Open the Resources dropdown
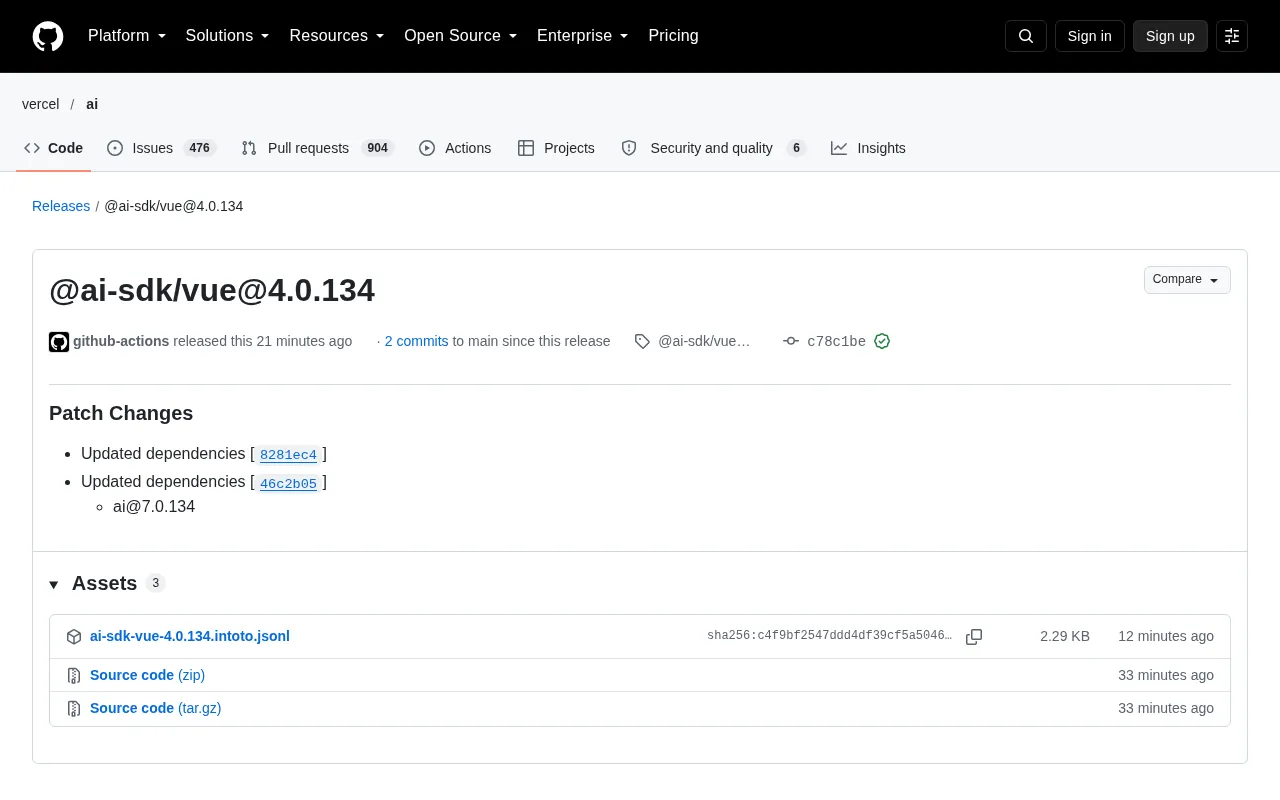This screenshot has width=1280, height=800. [337, 36]
